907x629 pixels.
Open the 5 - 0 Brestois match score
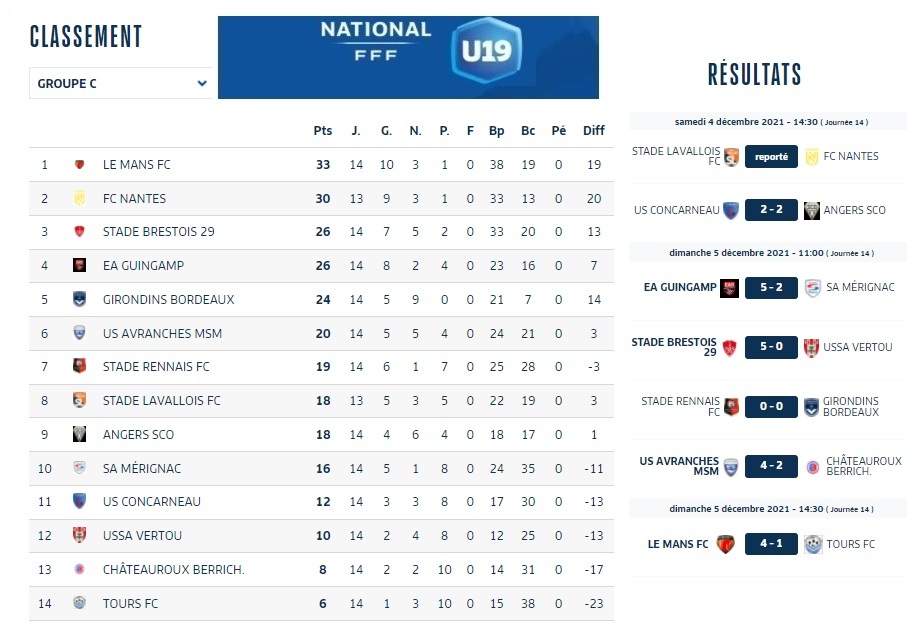[771, 347]
